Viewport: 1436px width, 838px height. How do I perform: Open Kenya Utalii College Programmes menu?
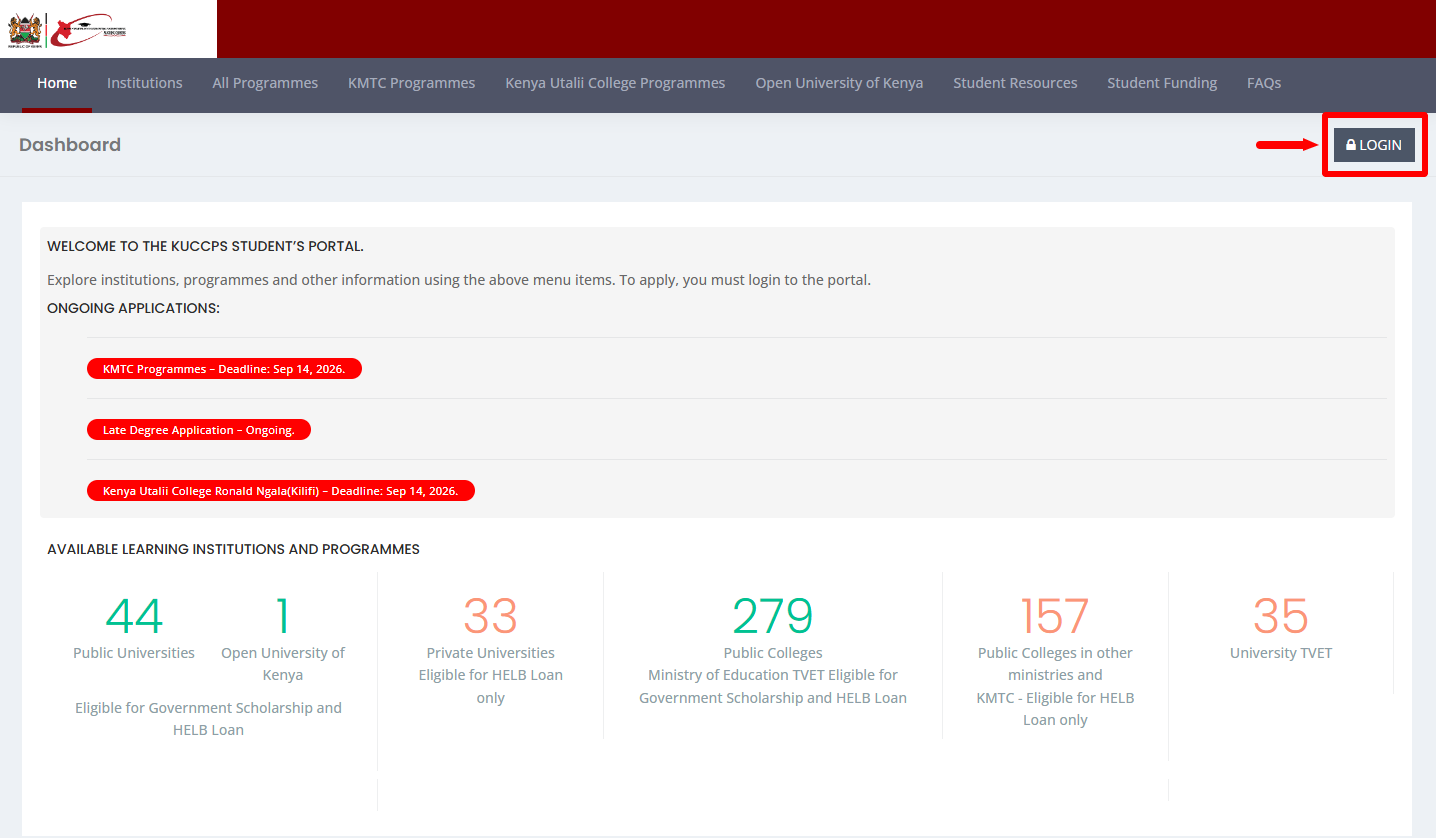coord(615,83)
